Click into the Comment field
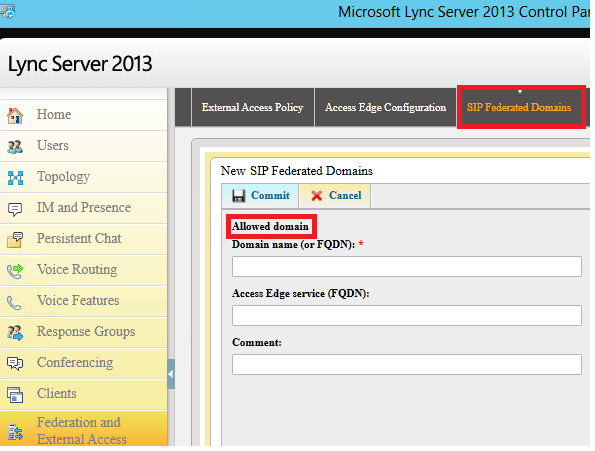 [407, 365]
